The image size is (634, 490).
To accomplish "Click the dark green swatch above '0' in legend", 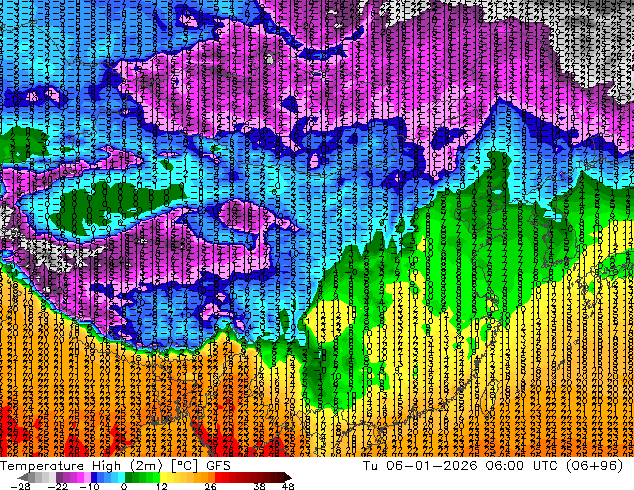I will [129, 477].
